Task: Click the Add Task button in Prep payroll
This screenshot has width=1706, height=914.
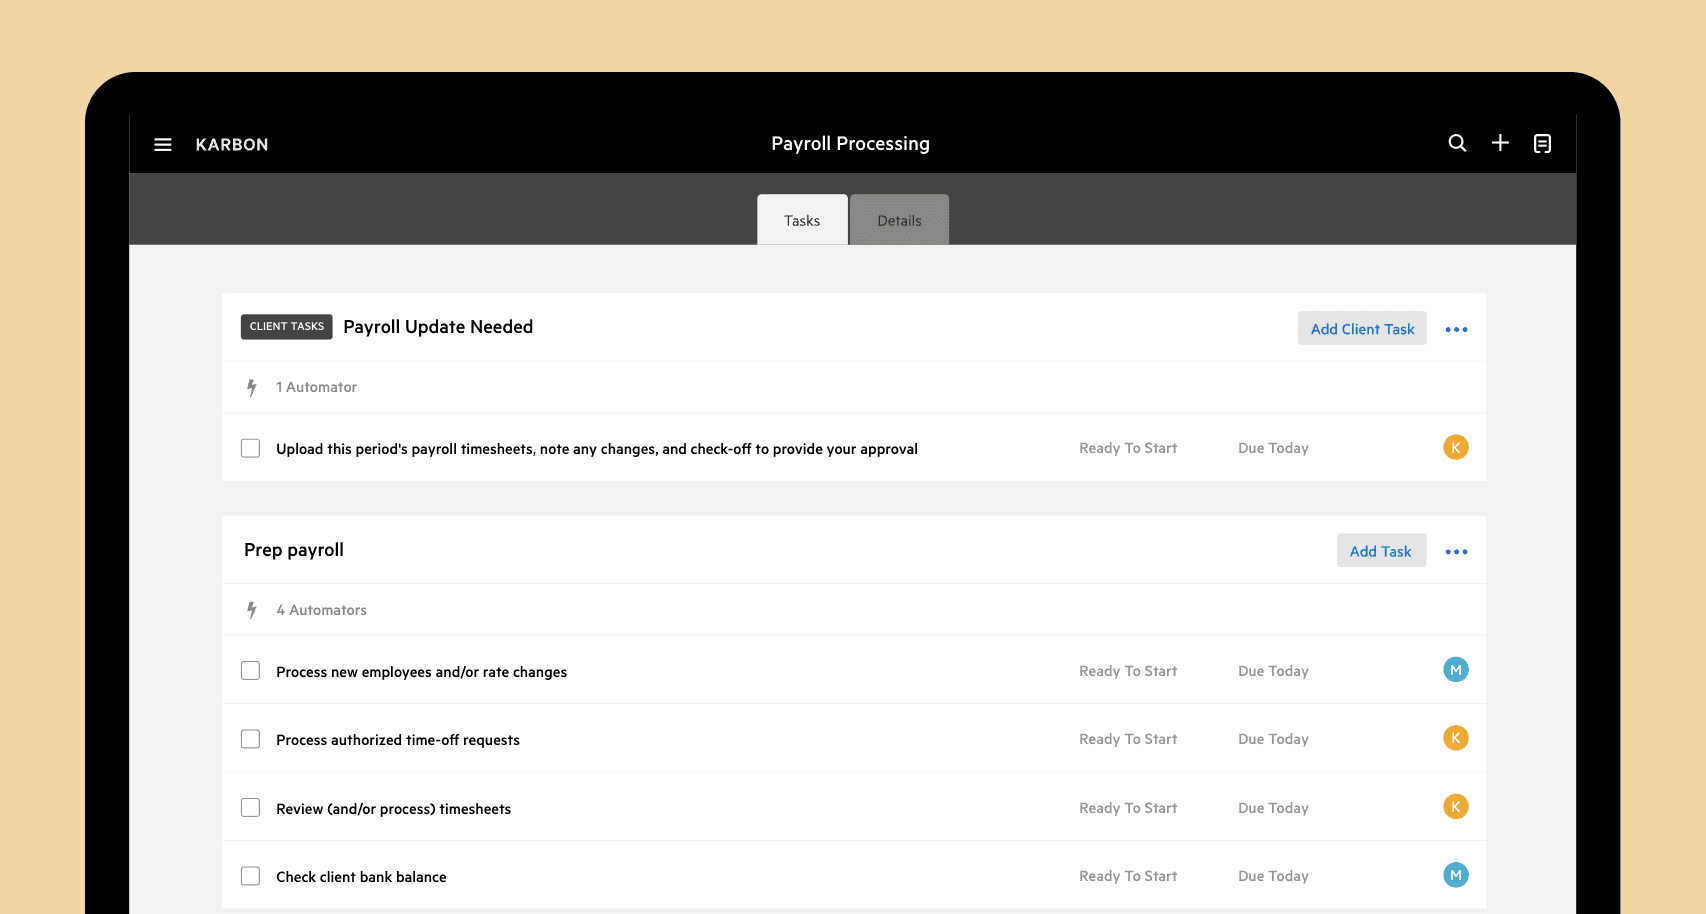Action: 1381,551
